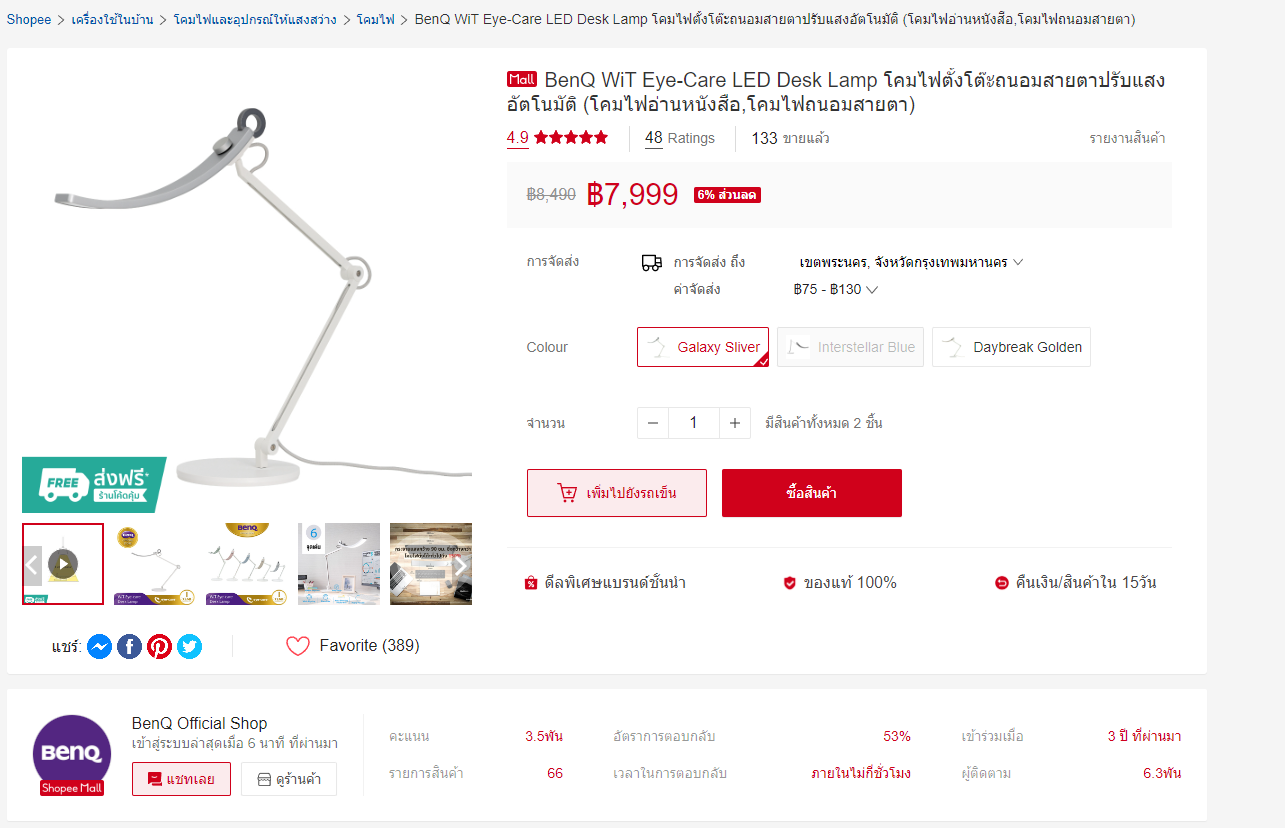Expand delivery location dropdown
This screenshot has height=828, width=1285.
(x=911, y=262)
